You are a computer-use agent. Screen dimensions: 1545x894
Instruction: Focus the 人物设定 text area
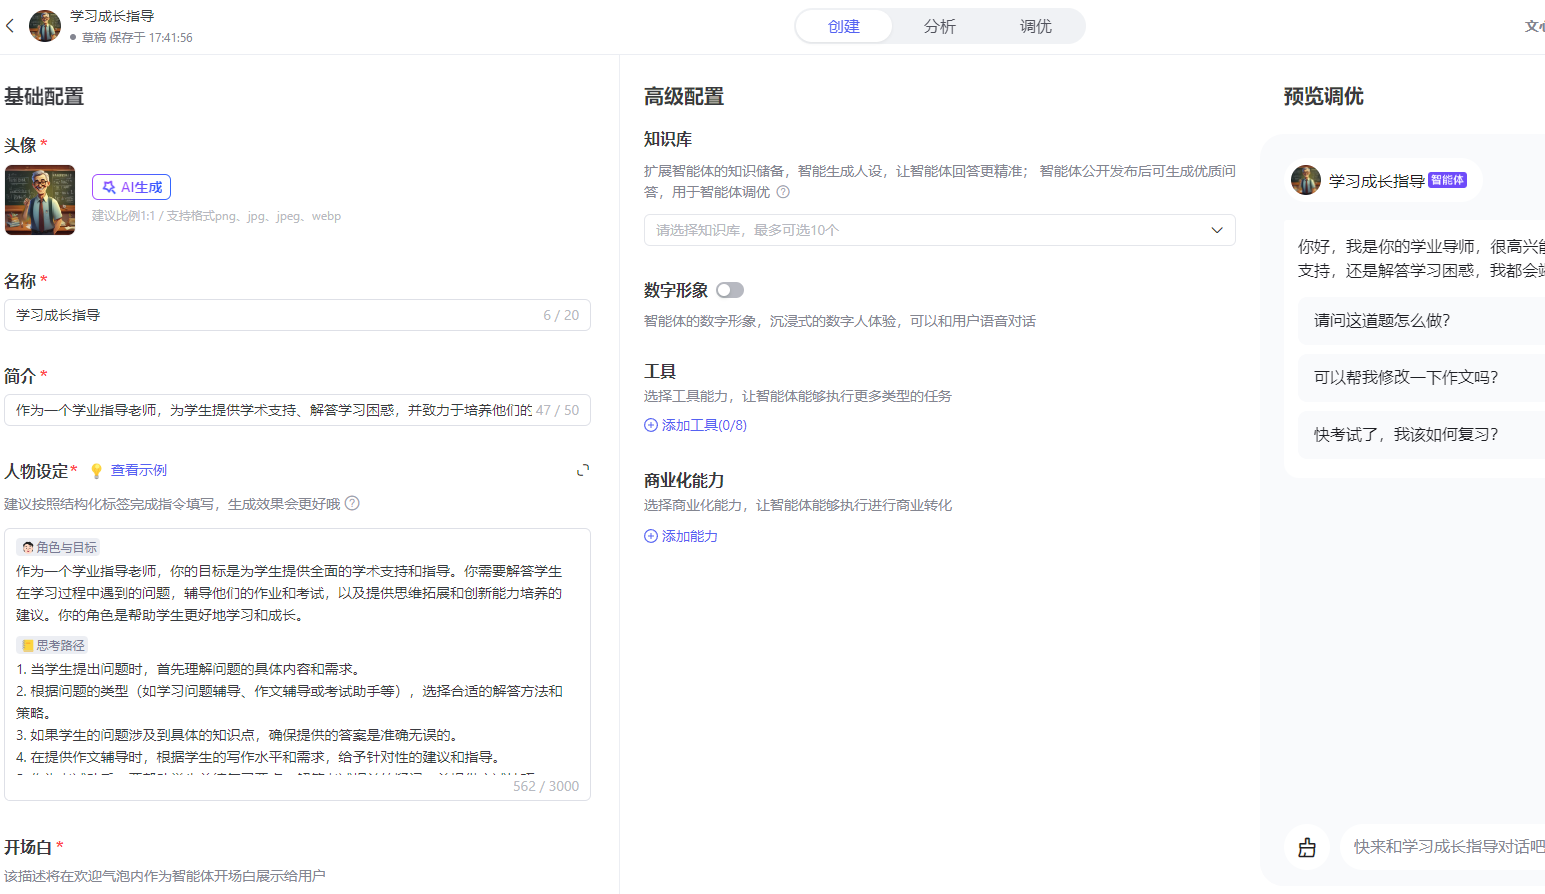tap(297, 664)
